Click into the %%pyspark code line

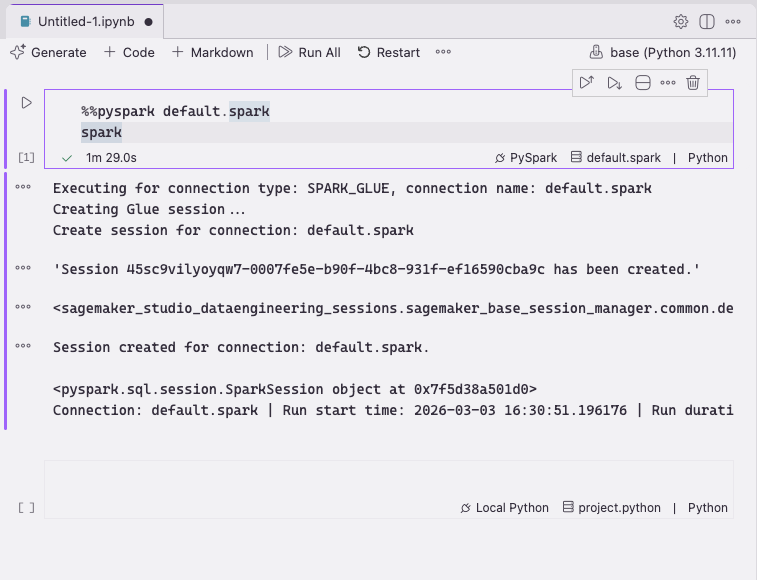[x=175, y=112]
